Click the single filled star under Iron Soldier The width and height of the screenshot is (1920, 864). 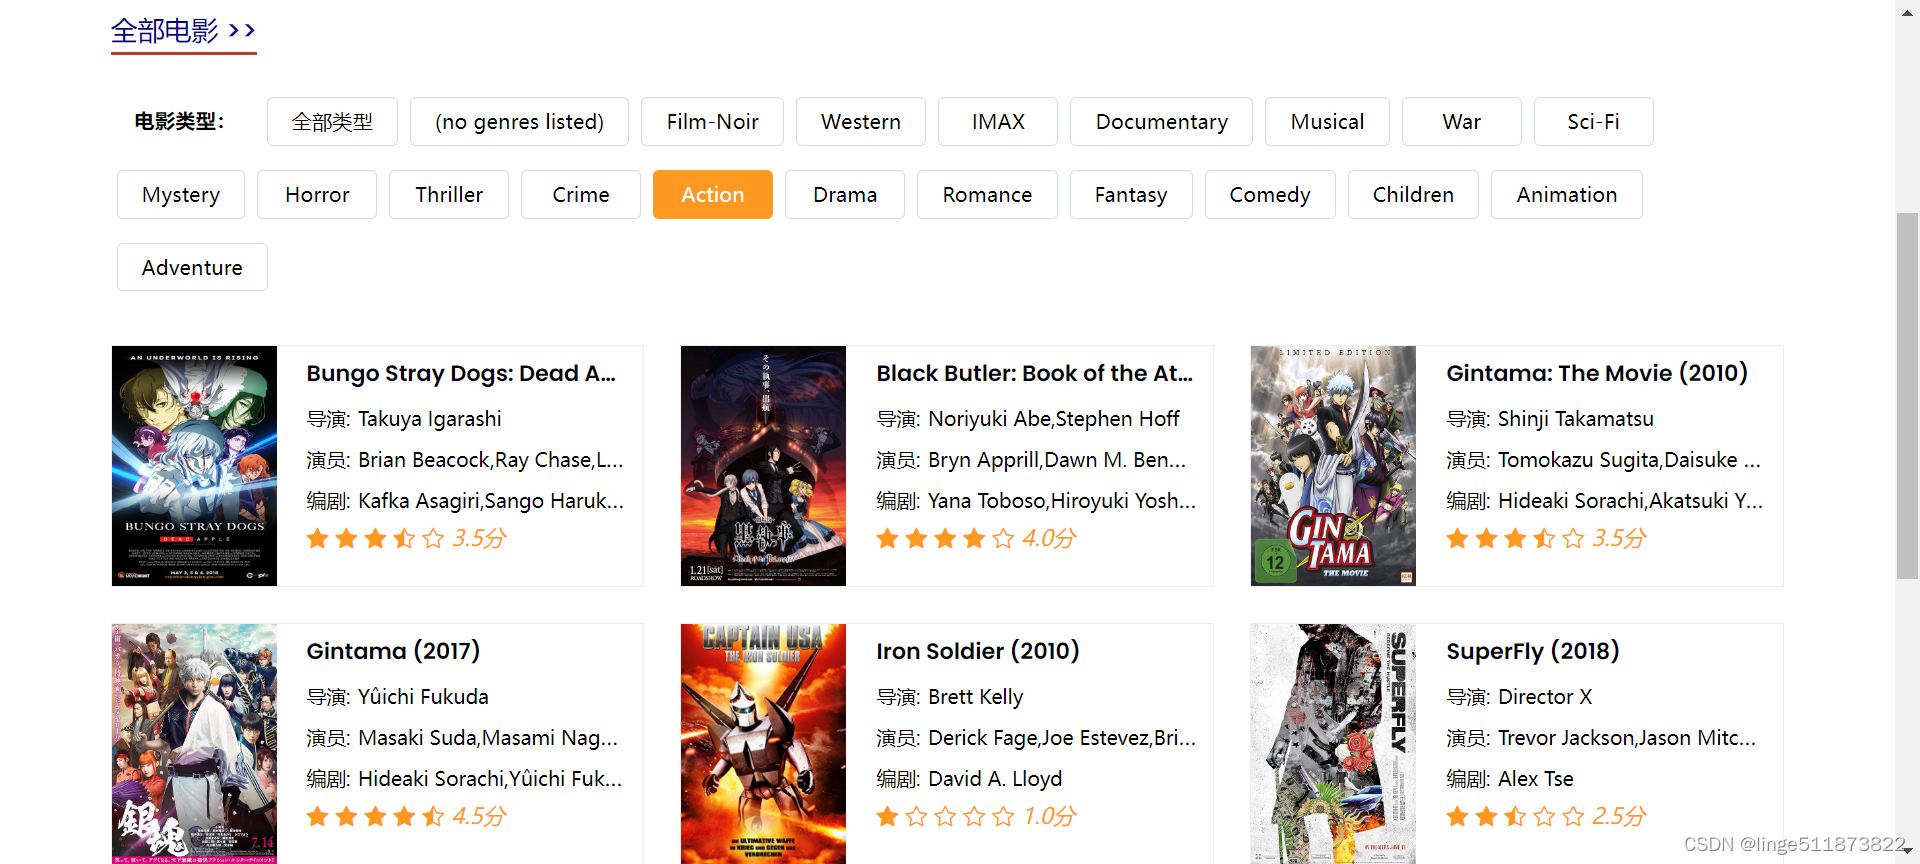click(887, 817)
